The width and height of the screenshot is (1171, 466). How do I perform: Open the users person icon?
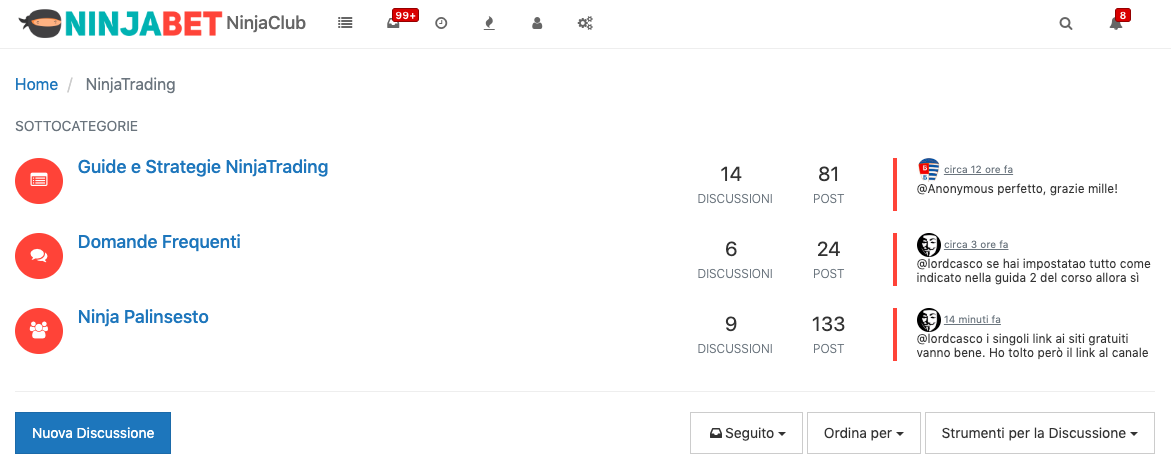click(537, 23)
